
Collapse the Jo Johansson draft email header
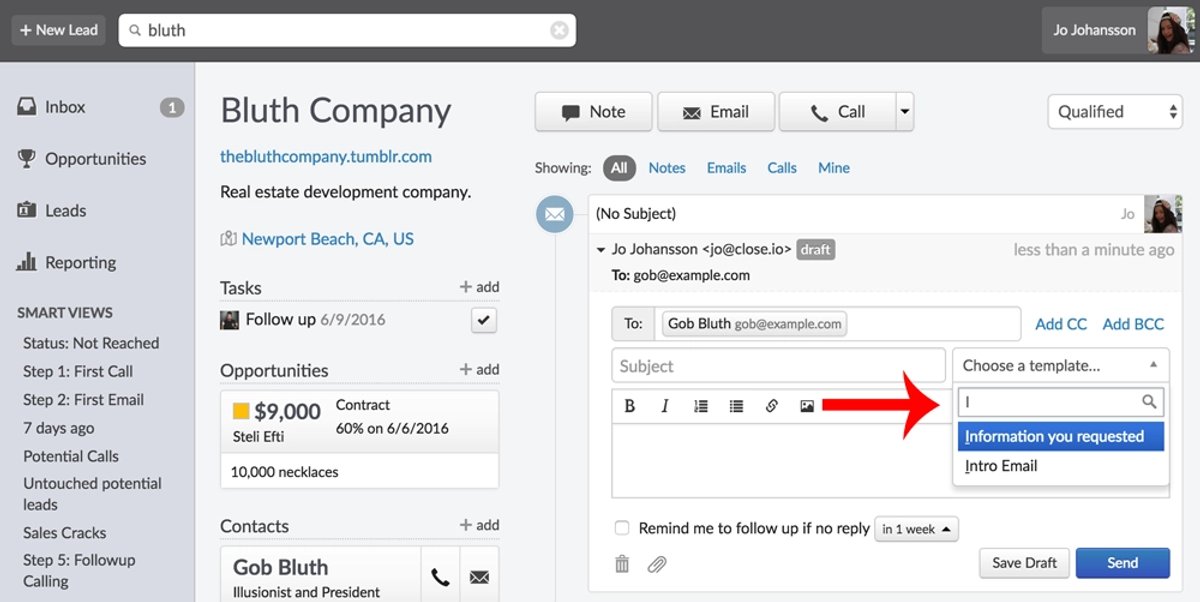(601, 250)
